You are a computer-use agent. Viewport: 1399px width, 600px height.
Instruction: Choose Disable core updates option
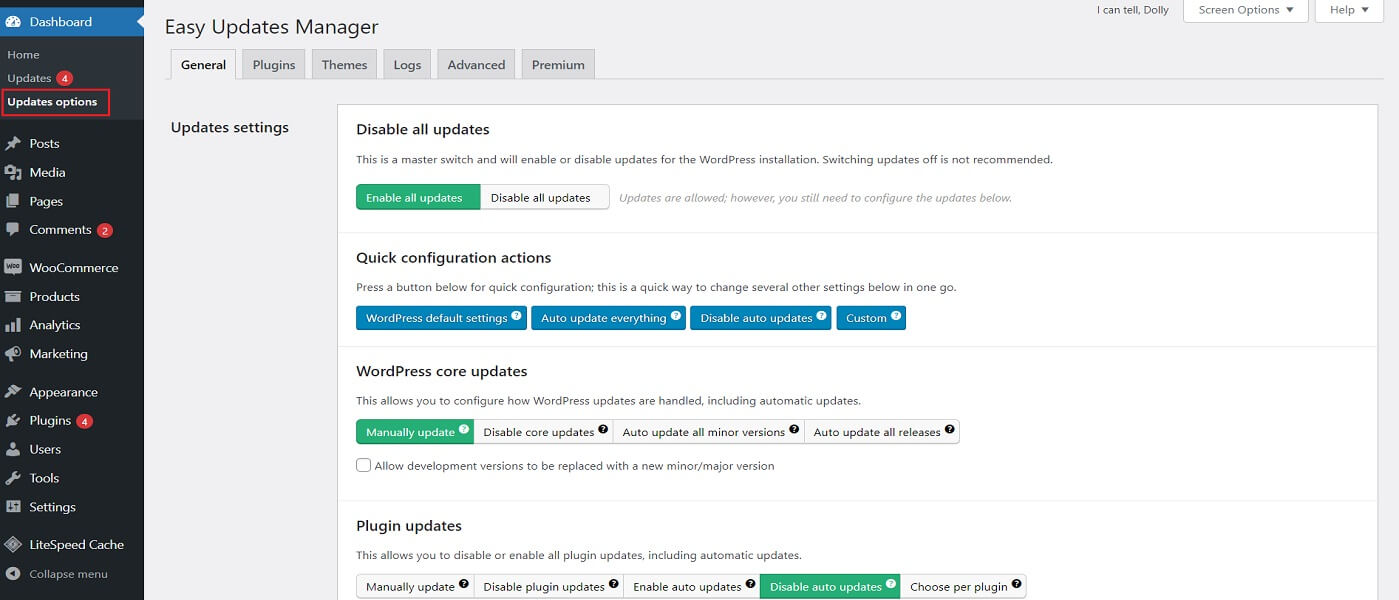(543, 432)
